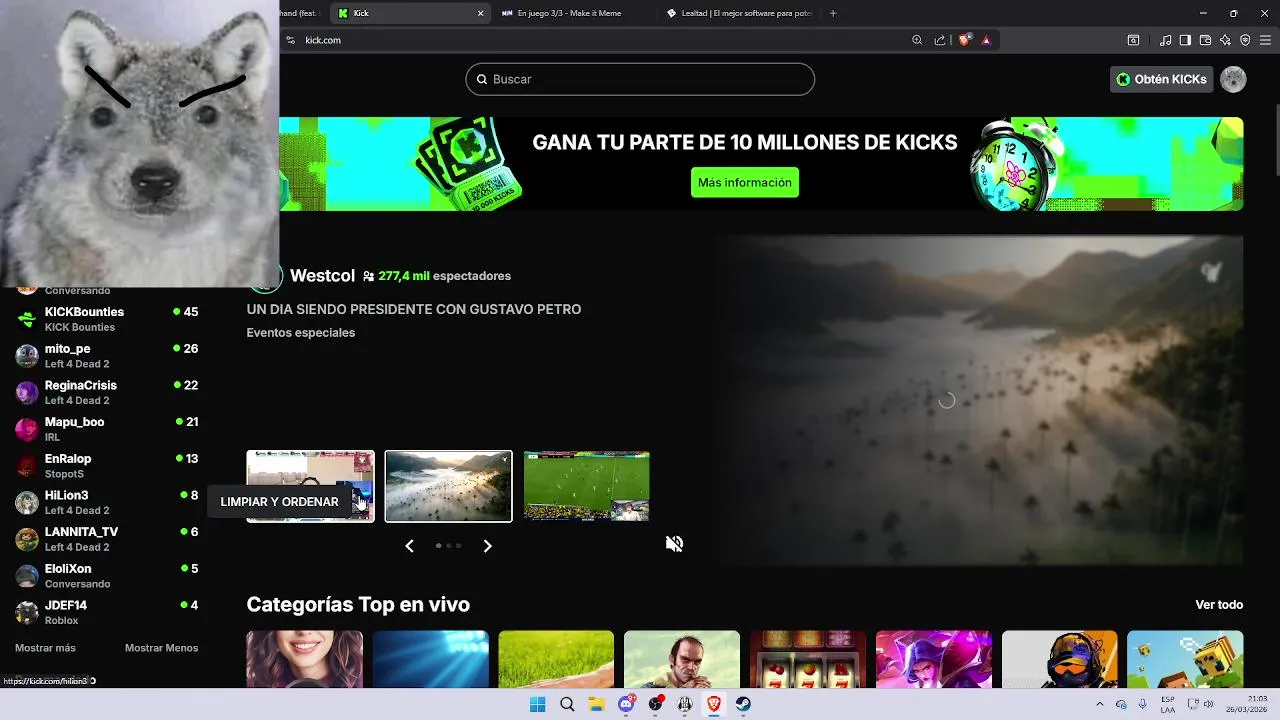The width and height of the screenshot is (1280, 720).
Task: Open EnRalop channel in sidebar
Action: (105, 466)
